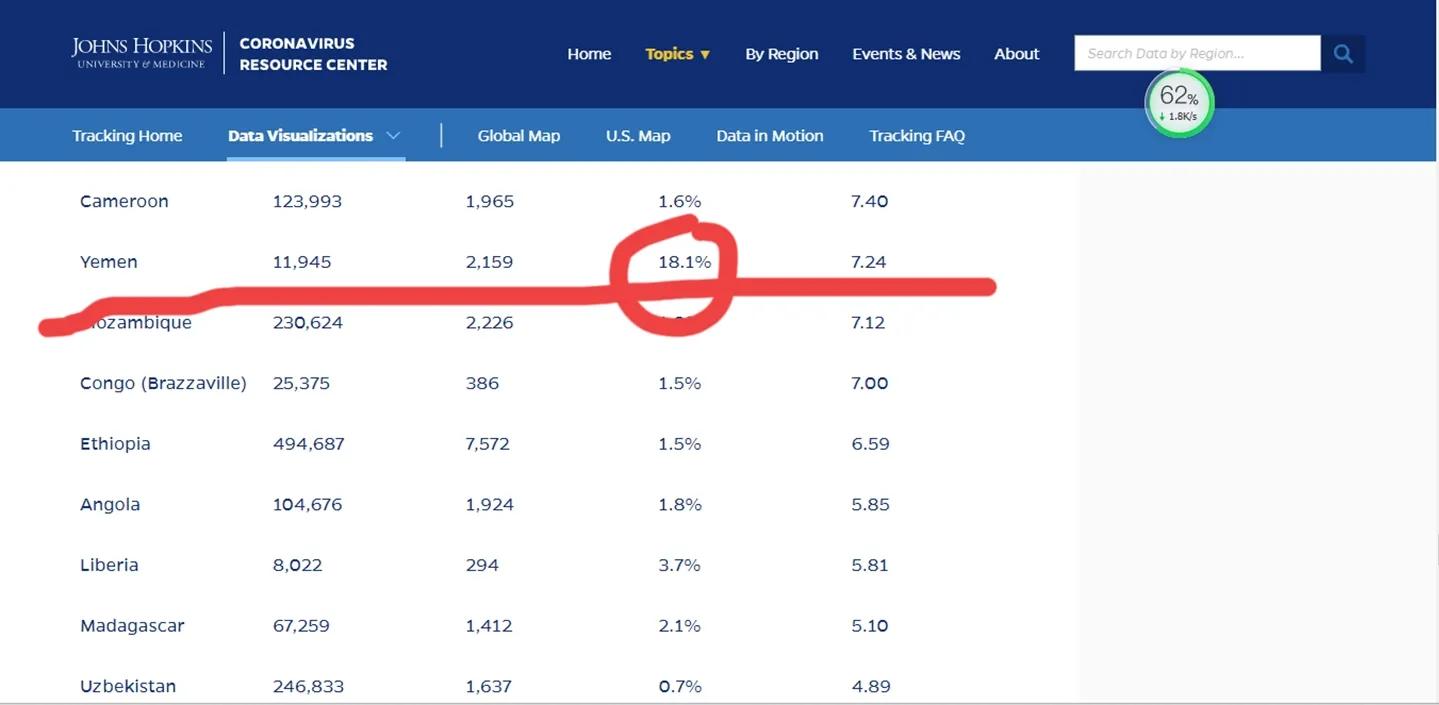Open the Global Map tab
The width and height of the screenshot is (1439, 705).
click(x=518, y=136)
